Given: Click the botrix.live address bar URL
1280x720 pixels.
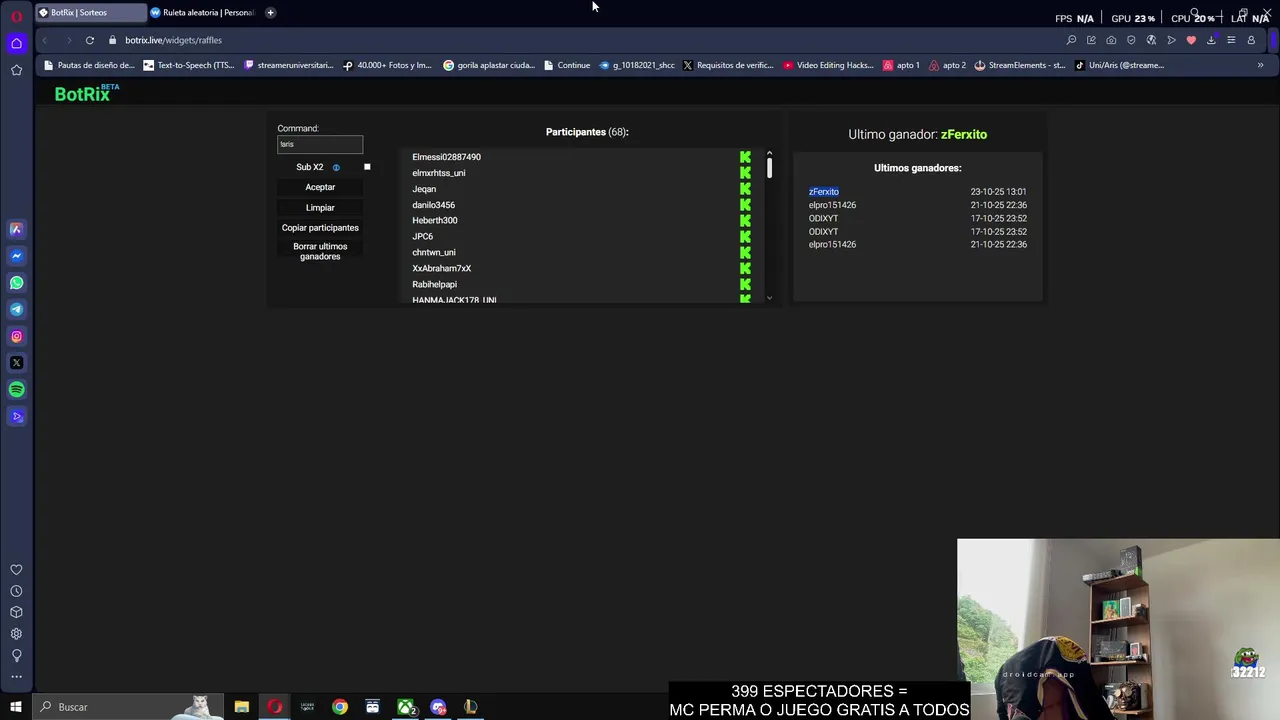Looking at the screenshot, I should pyautogui.click(x=173, y=40).
